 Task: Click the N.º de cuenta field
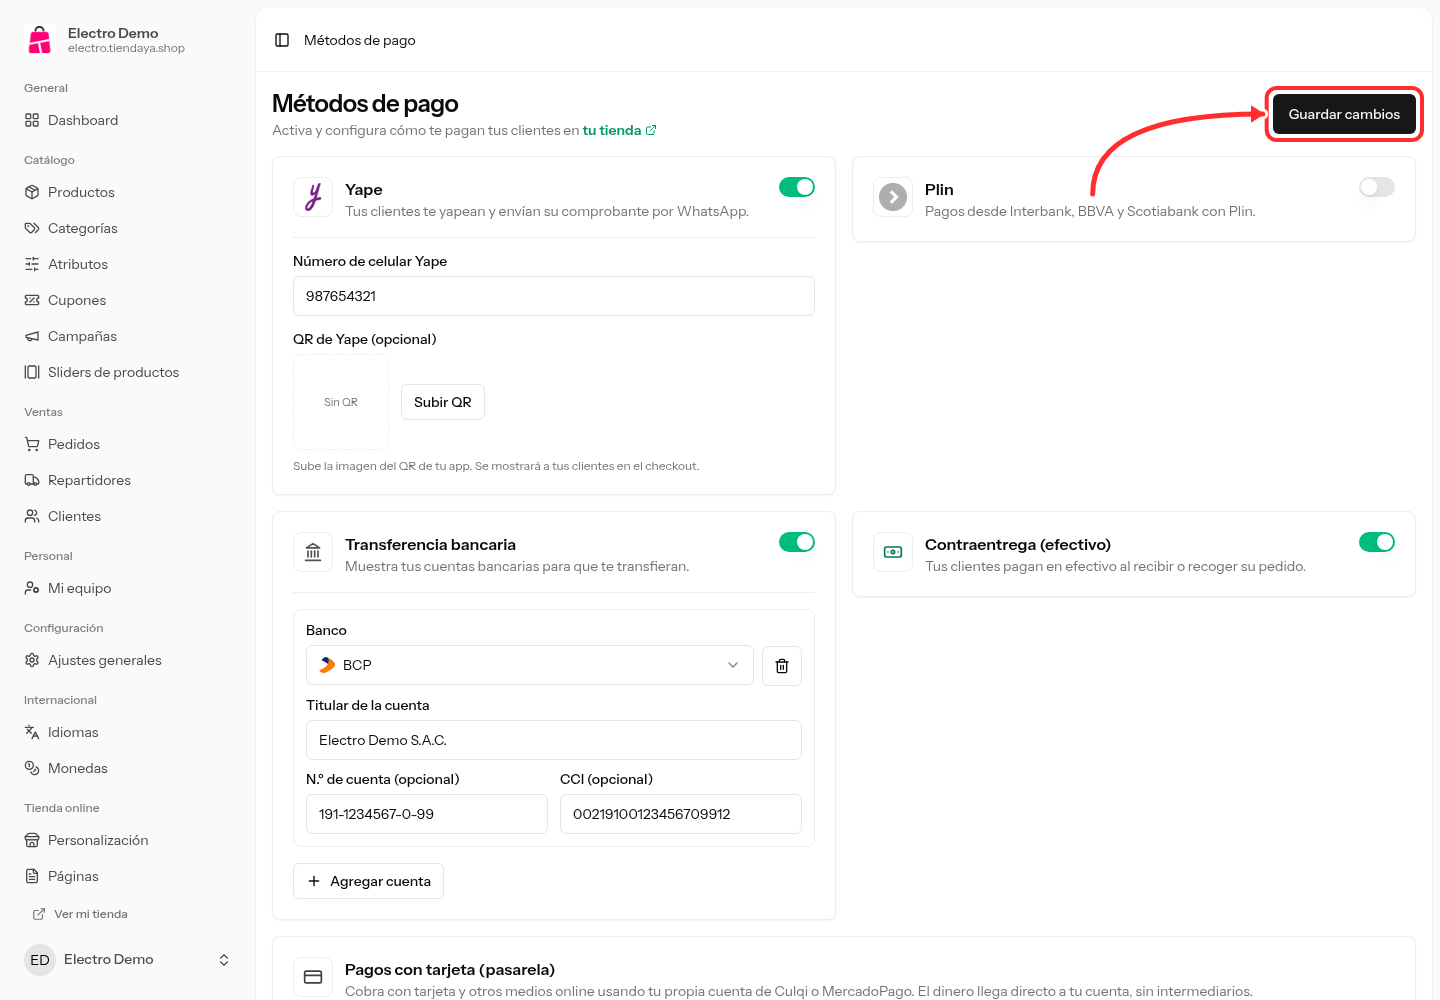[427, 814]
